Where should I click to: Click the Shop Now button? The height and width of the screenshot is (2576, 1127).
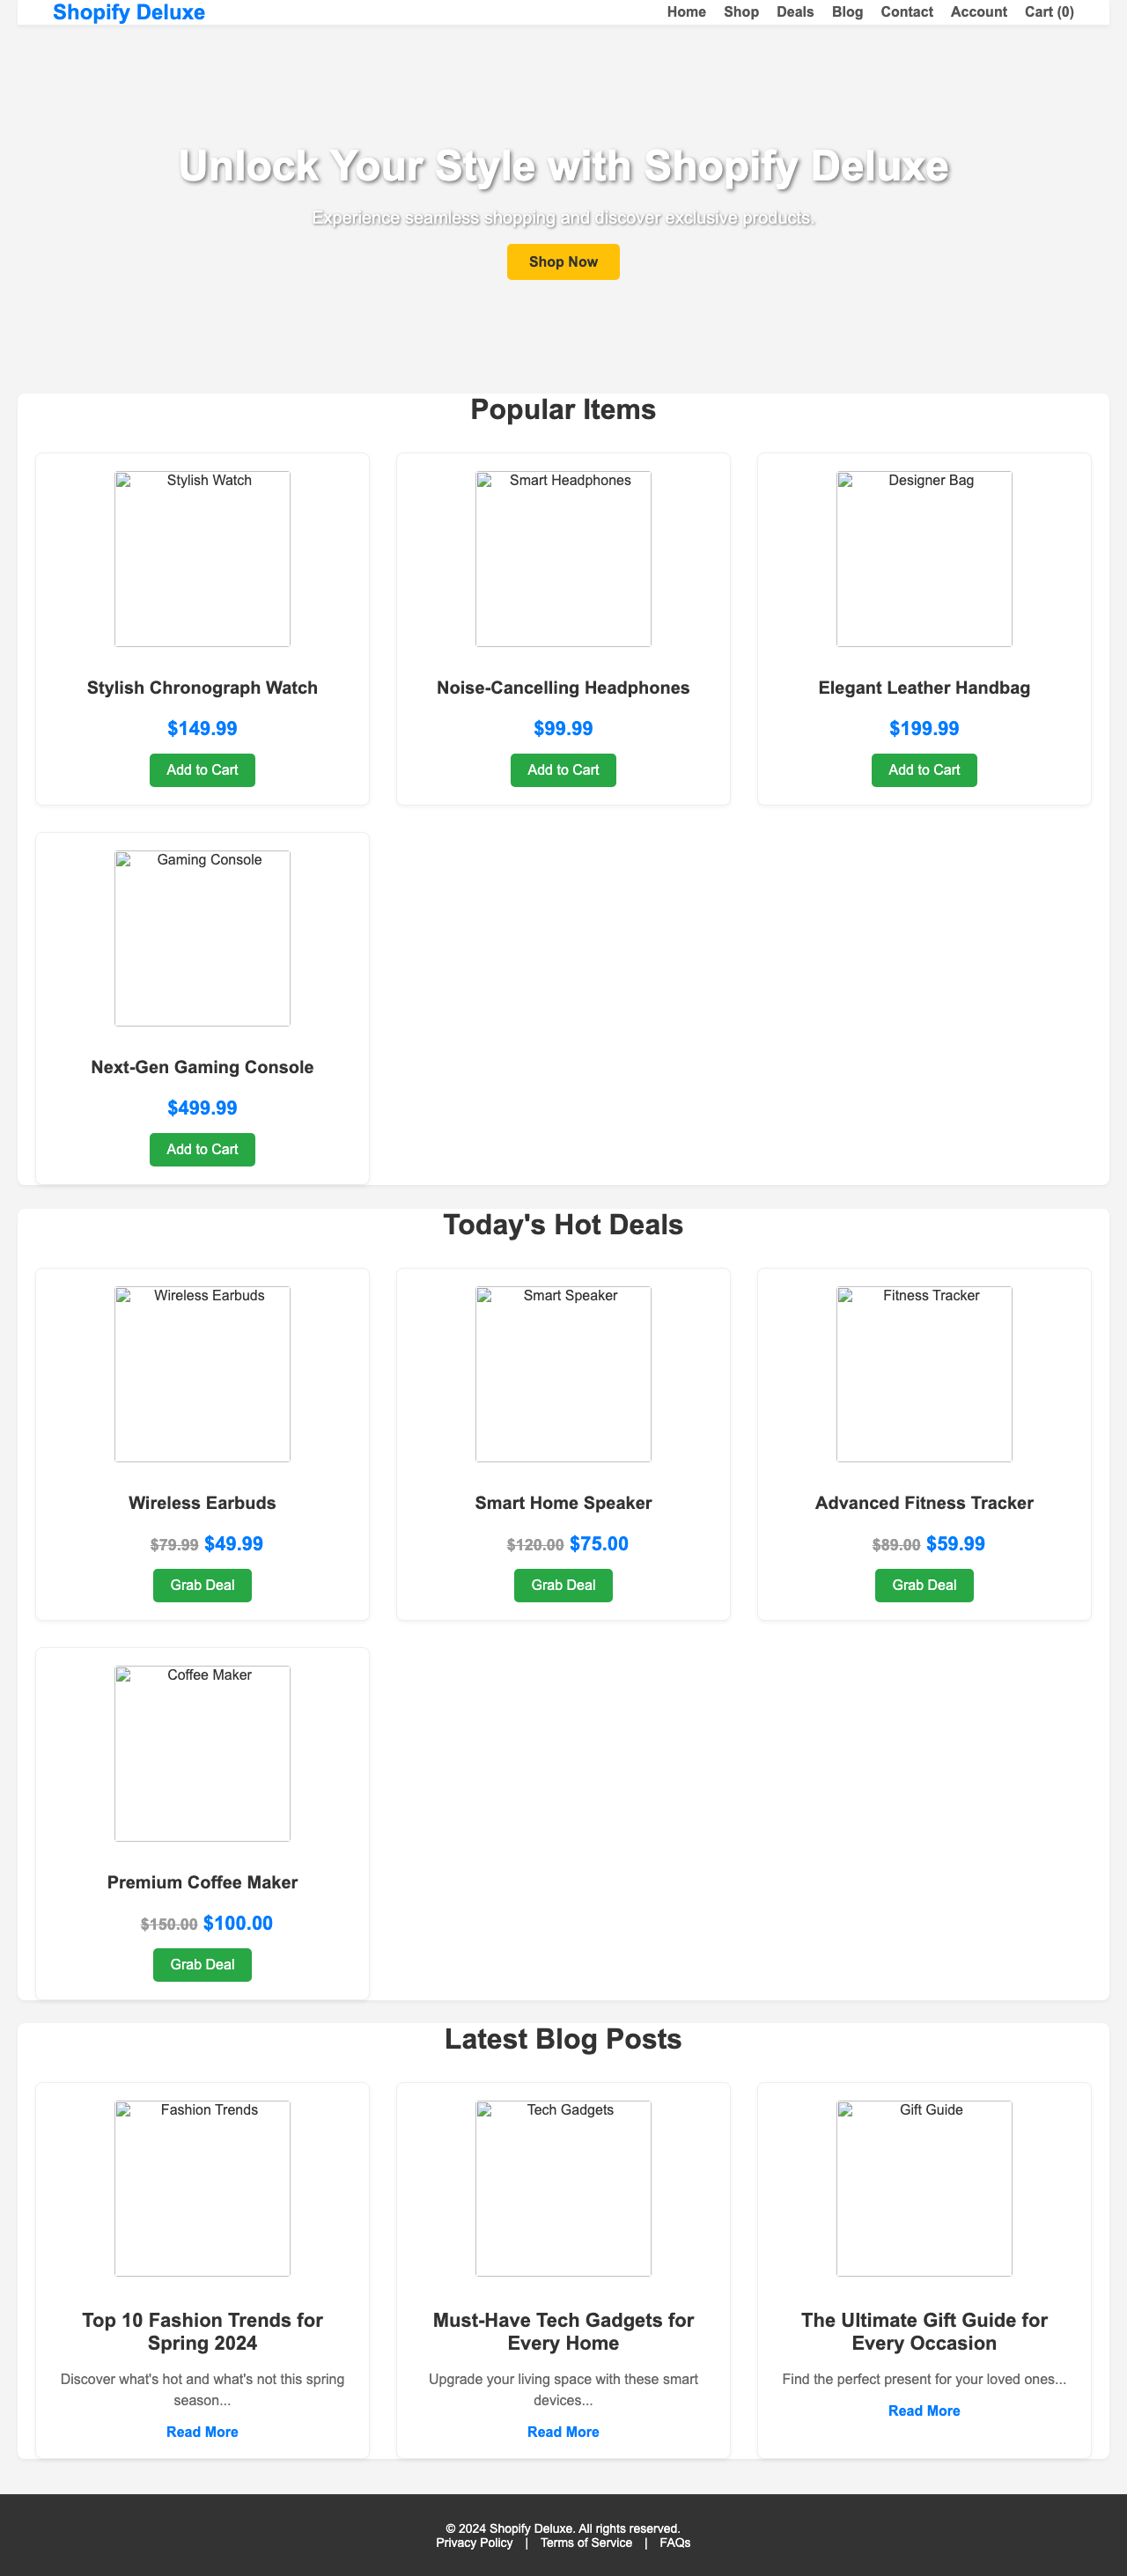click(563, 261)
